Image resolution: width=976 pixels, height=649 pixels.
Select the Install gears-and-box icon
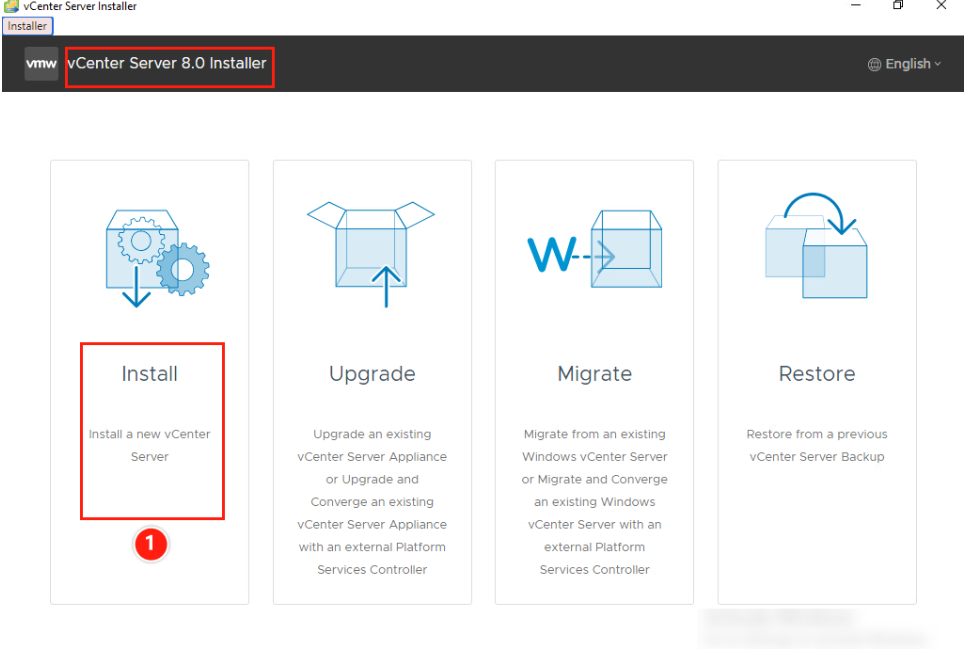pos(149,248)
